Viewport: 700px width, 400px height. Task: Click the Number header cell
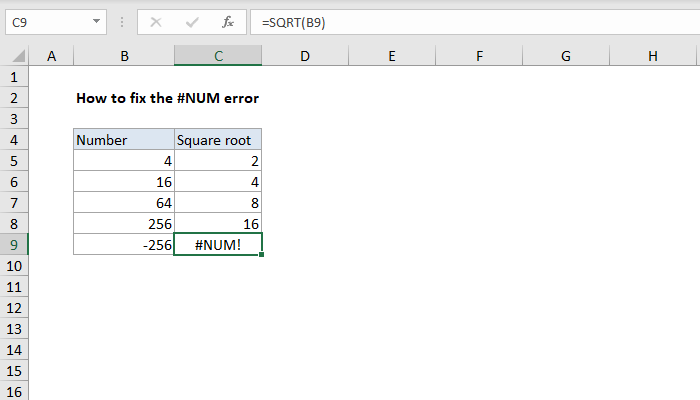pos(124,140)
